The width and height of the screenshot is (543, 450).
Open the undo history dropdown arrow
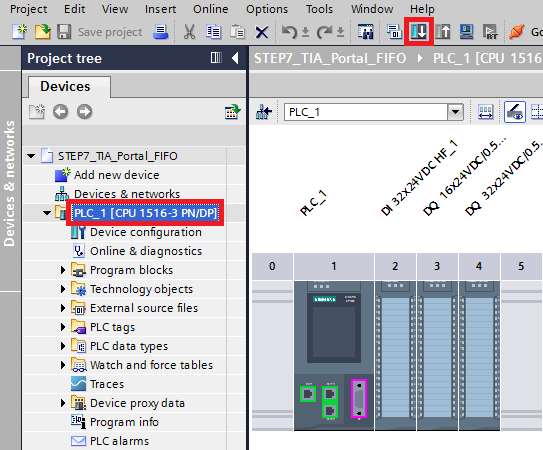pyautogui.click(x=305, y=33)
